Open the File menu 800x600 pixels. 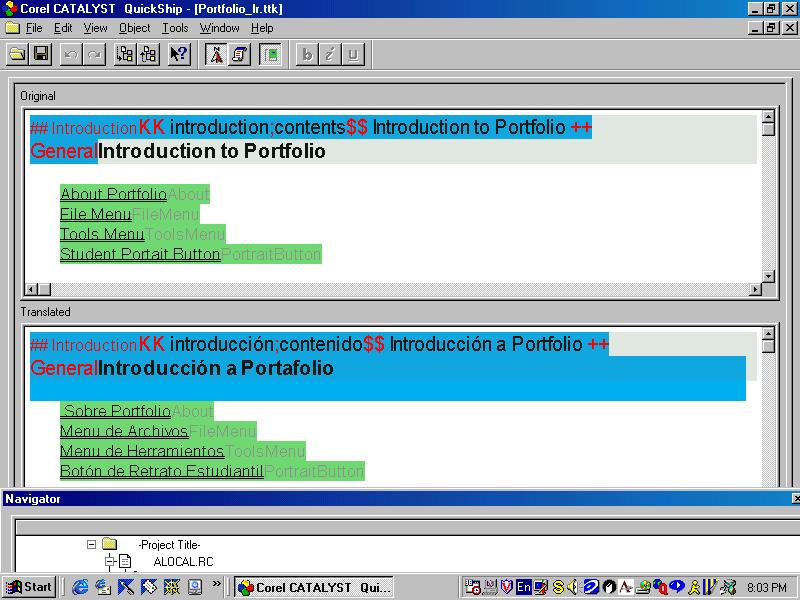34,28
